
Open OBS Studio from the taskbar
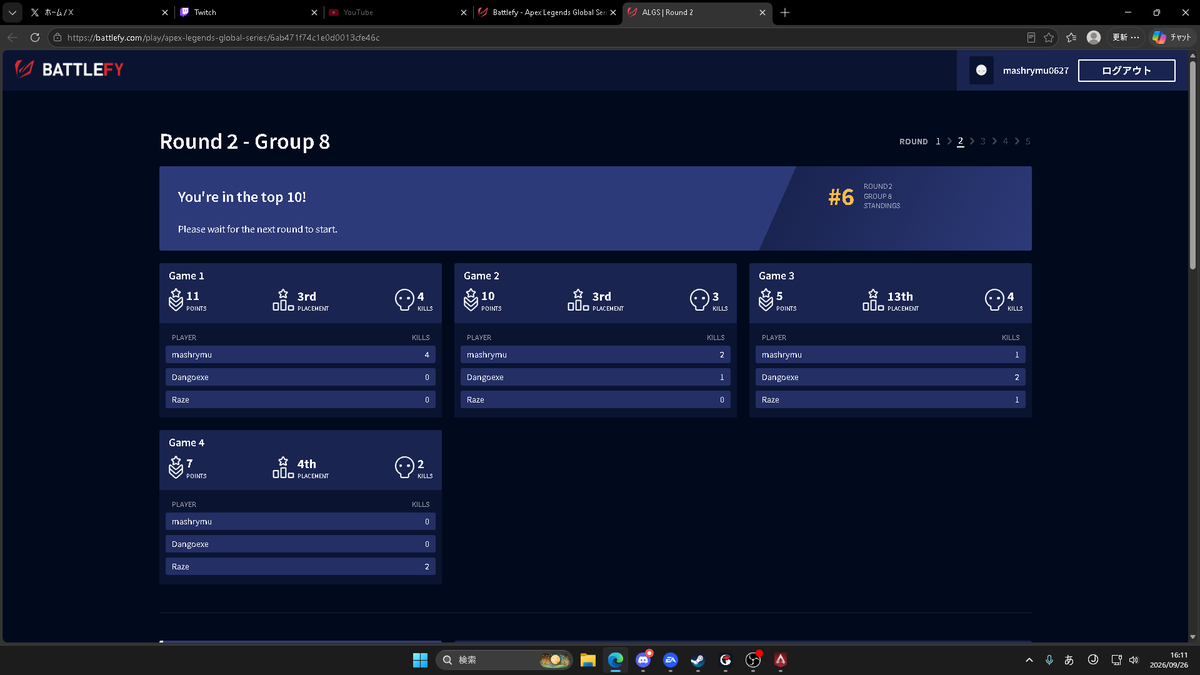[x=753, y=660]
